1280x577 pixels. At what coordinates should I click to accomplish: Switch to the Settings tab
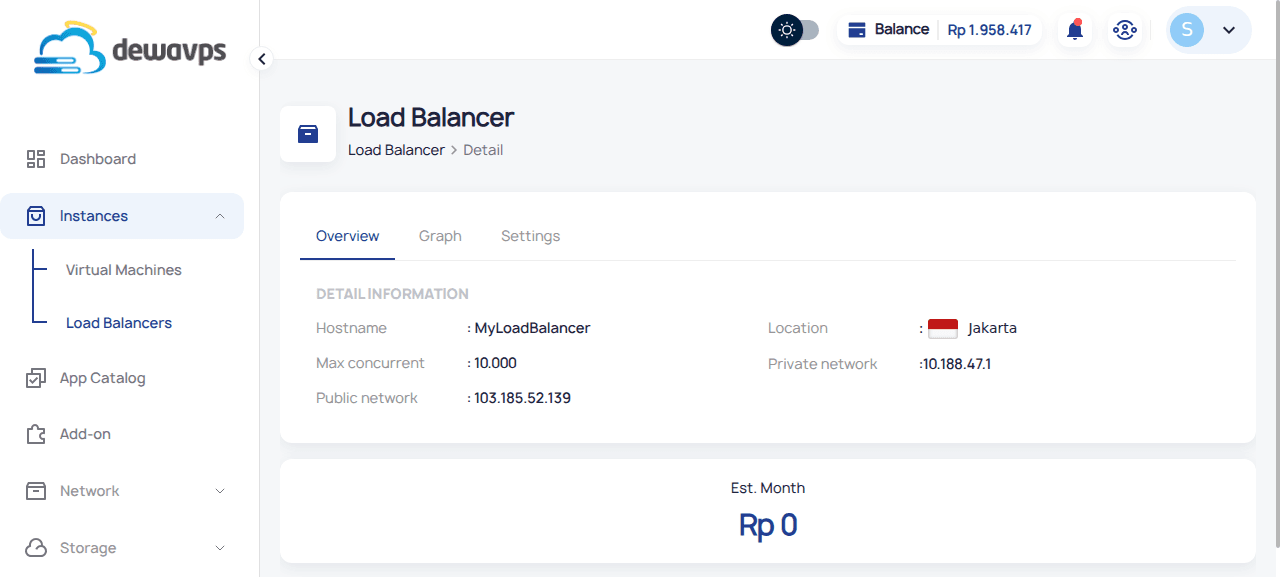point(530,235)
